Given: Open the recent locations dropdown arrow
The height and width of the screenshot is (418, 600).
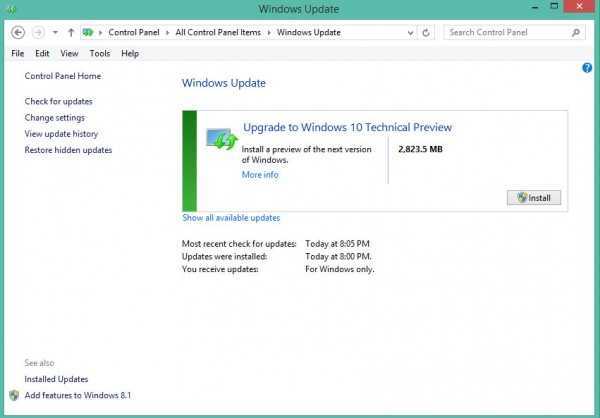Looking at the screenshot, I should [55, 33].
